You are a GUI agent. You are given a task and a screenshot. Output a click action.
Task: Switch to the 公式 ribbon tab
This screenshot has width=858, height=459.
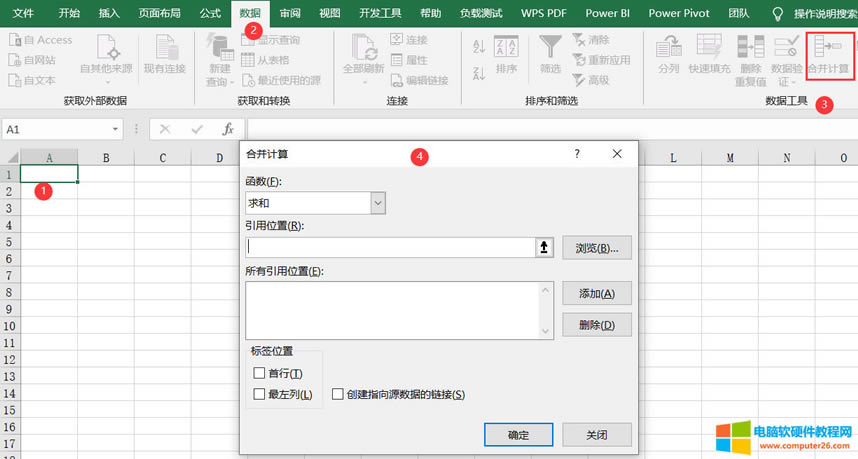[210, 13]
